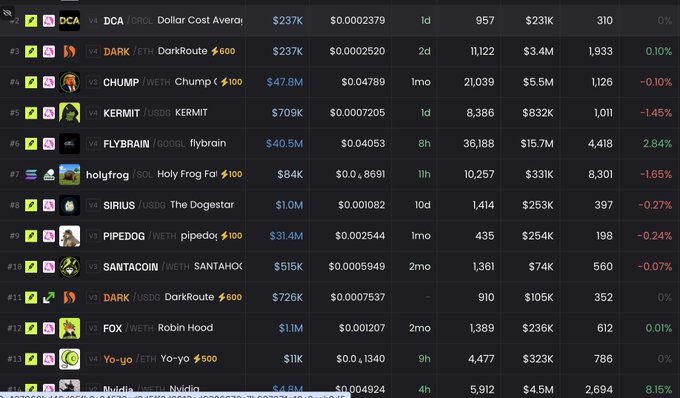This screenshot has height=398, width=680.
Task: Open the Yo-yo token pair
Action: coord(129,359)
